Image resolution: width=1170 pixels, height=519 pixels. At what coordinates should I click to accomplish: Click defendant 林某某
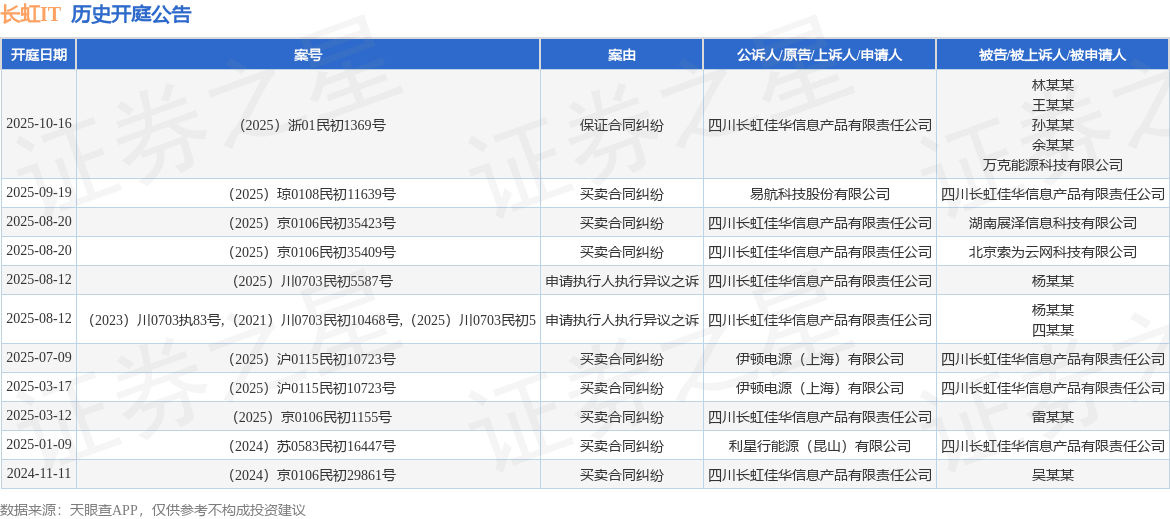[1053, 84]
